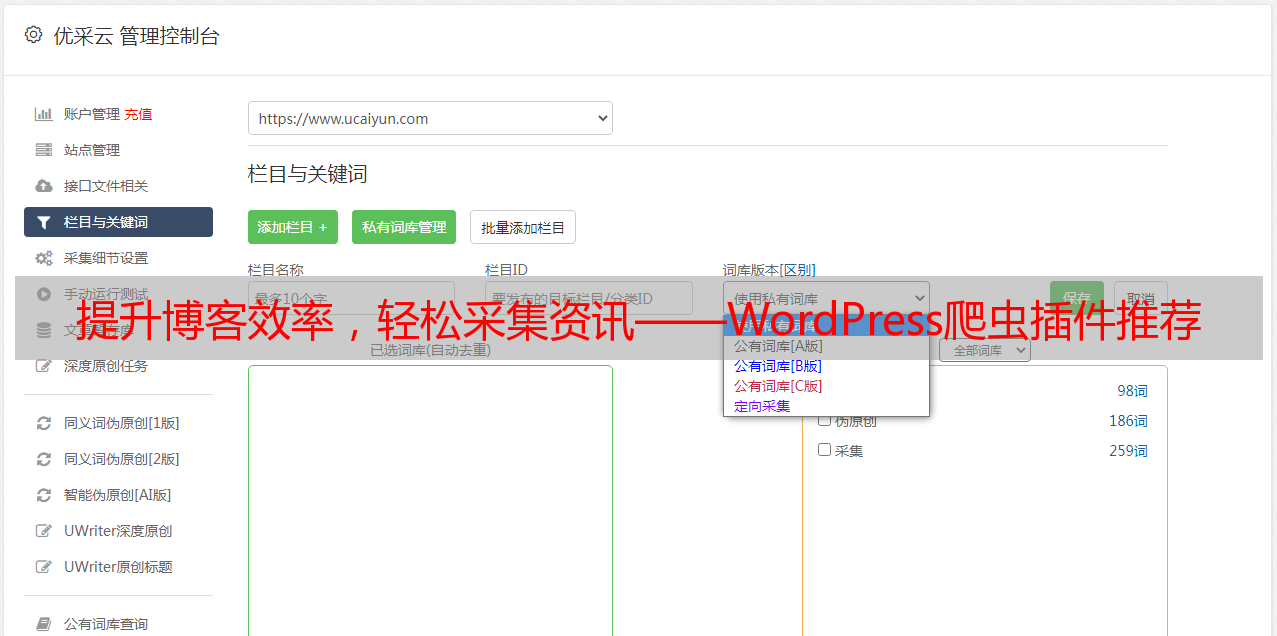Click the 98词 count
The image size is (1277, 636).
[x=1132, y=391]
